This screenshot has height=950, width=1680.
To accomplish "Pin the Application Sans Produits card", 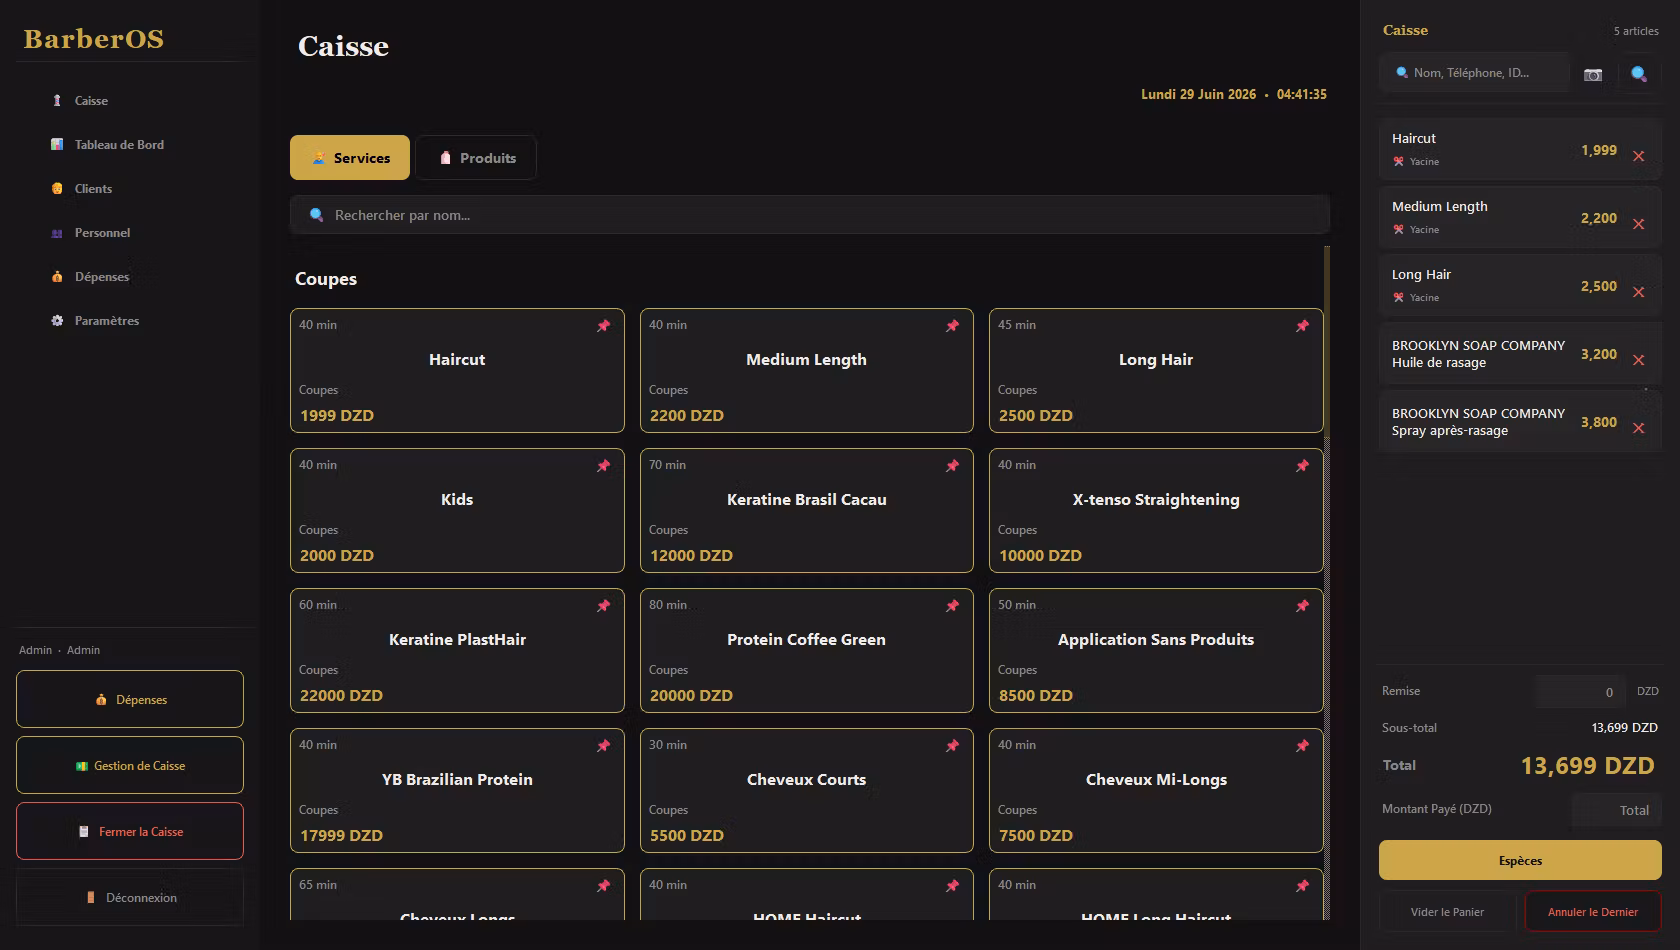I will (1302, 606).
